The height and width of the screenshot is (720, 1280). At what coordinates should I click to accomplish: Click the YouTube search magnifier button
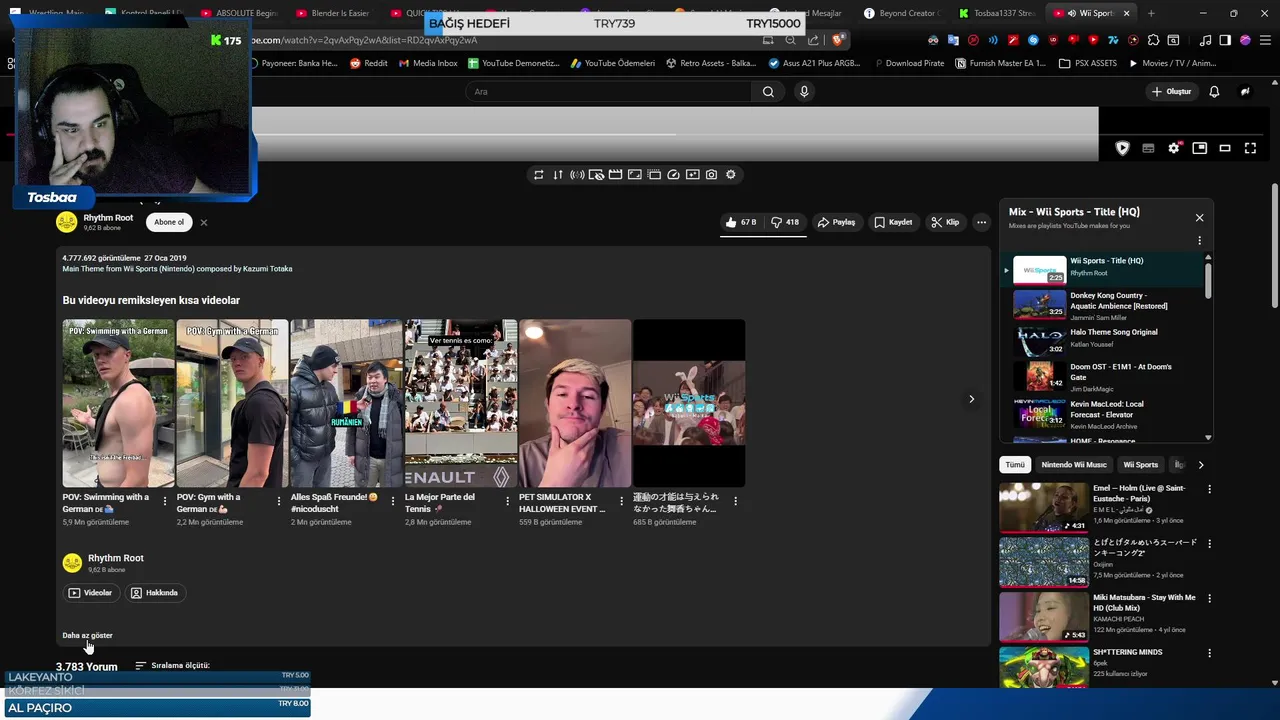[768, 91]
